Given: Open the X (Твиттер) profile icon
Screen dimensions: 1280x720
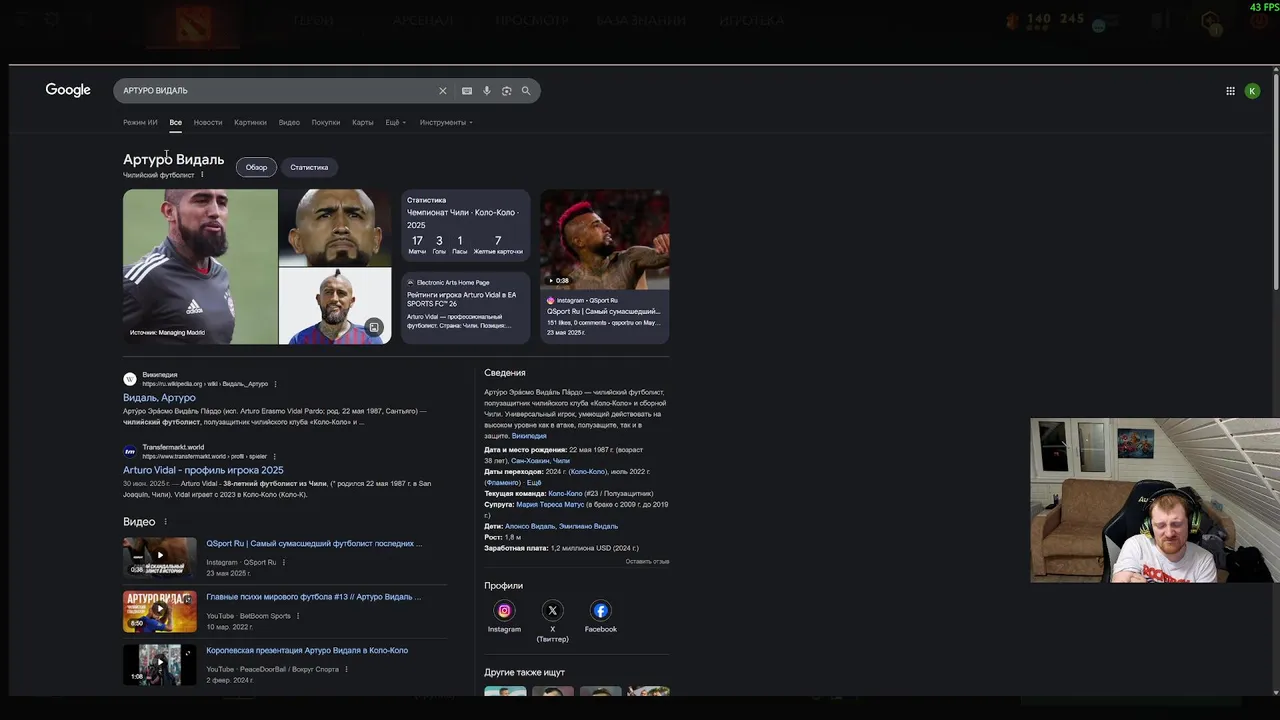Looking at the screenshot, I should (x=552, y=610).
